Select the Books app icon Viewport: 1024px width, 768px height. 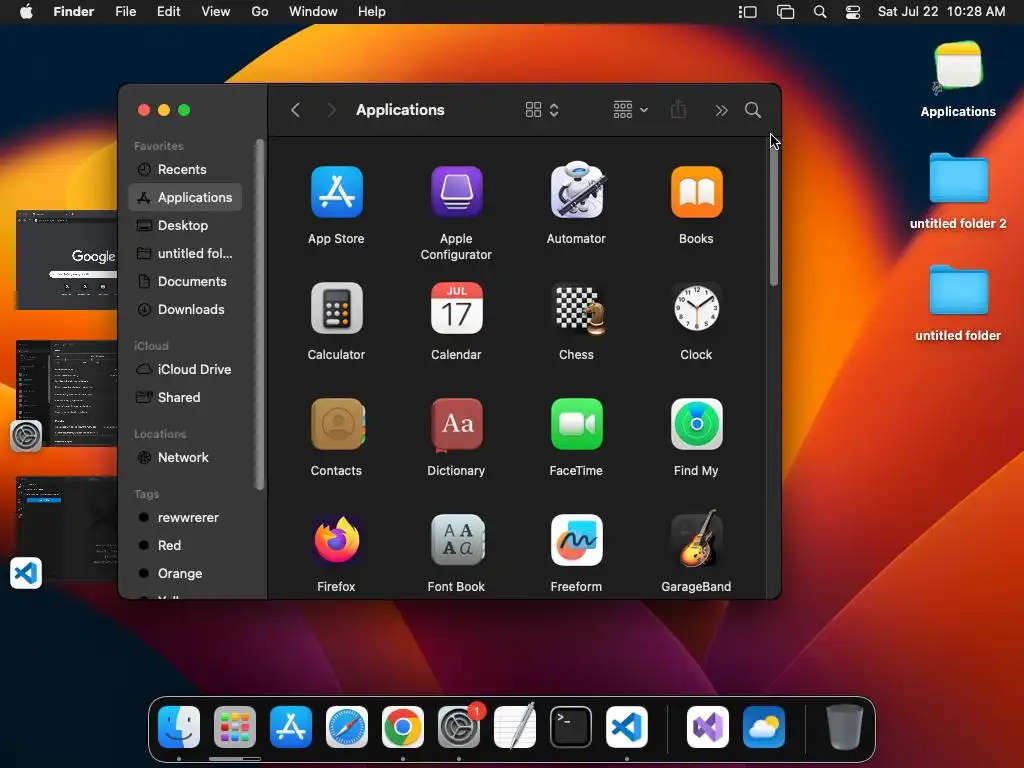click(696, 192)
